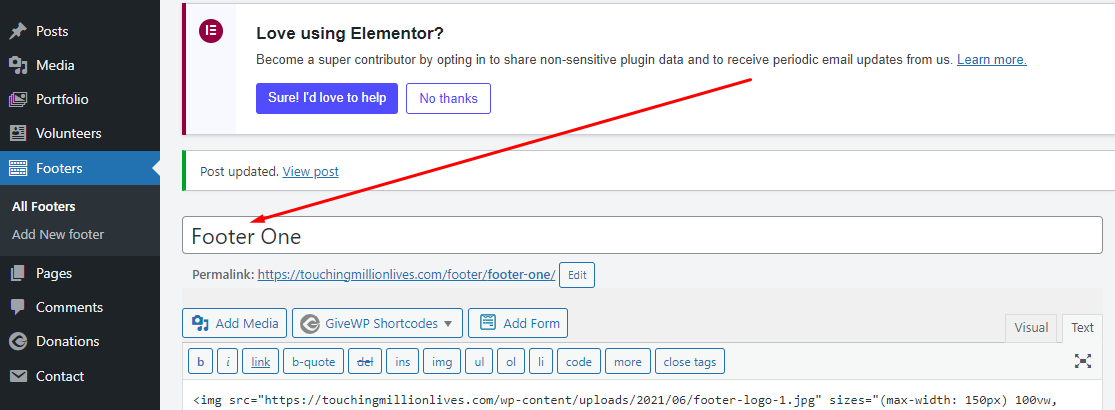Open Comments bubble icon
Image resolution: width=1115 pixels, height=410 pixels.
coord(18,308)
